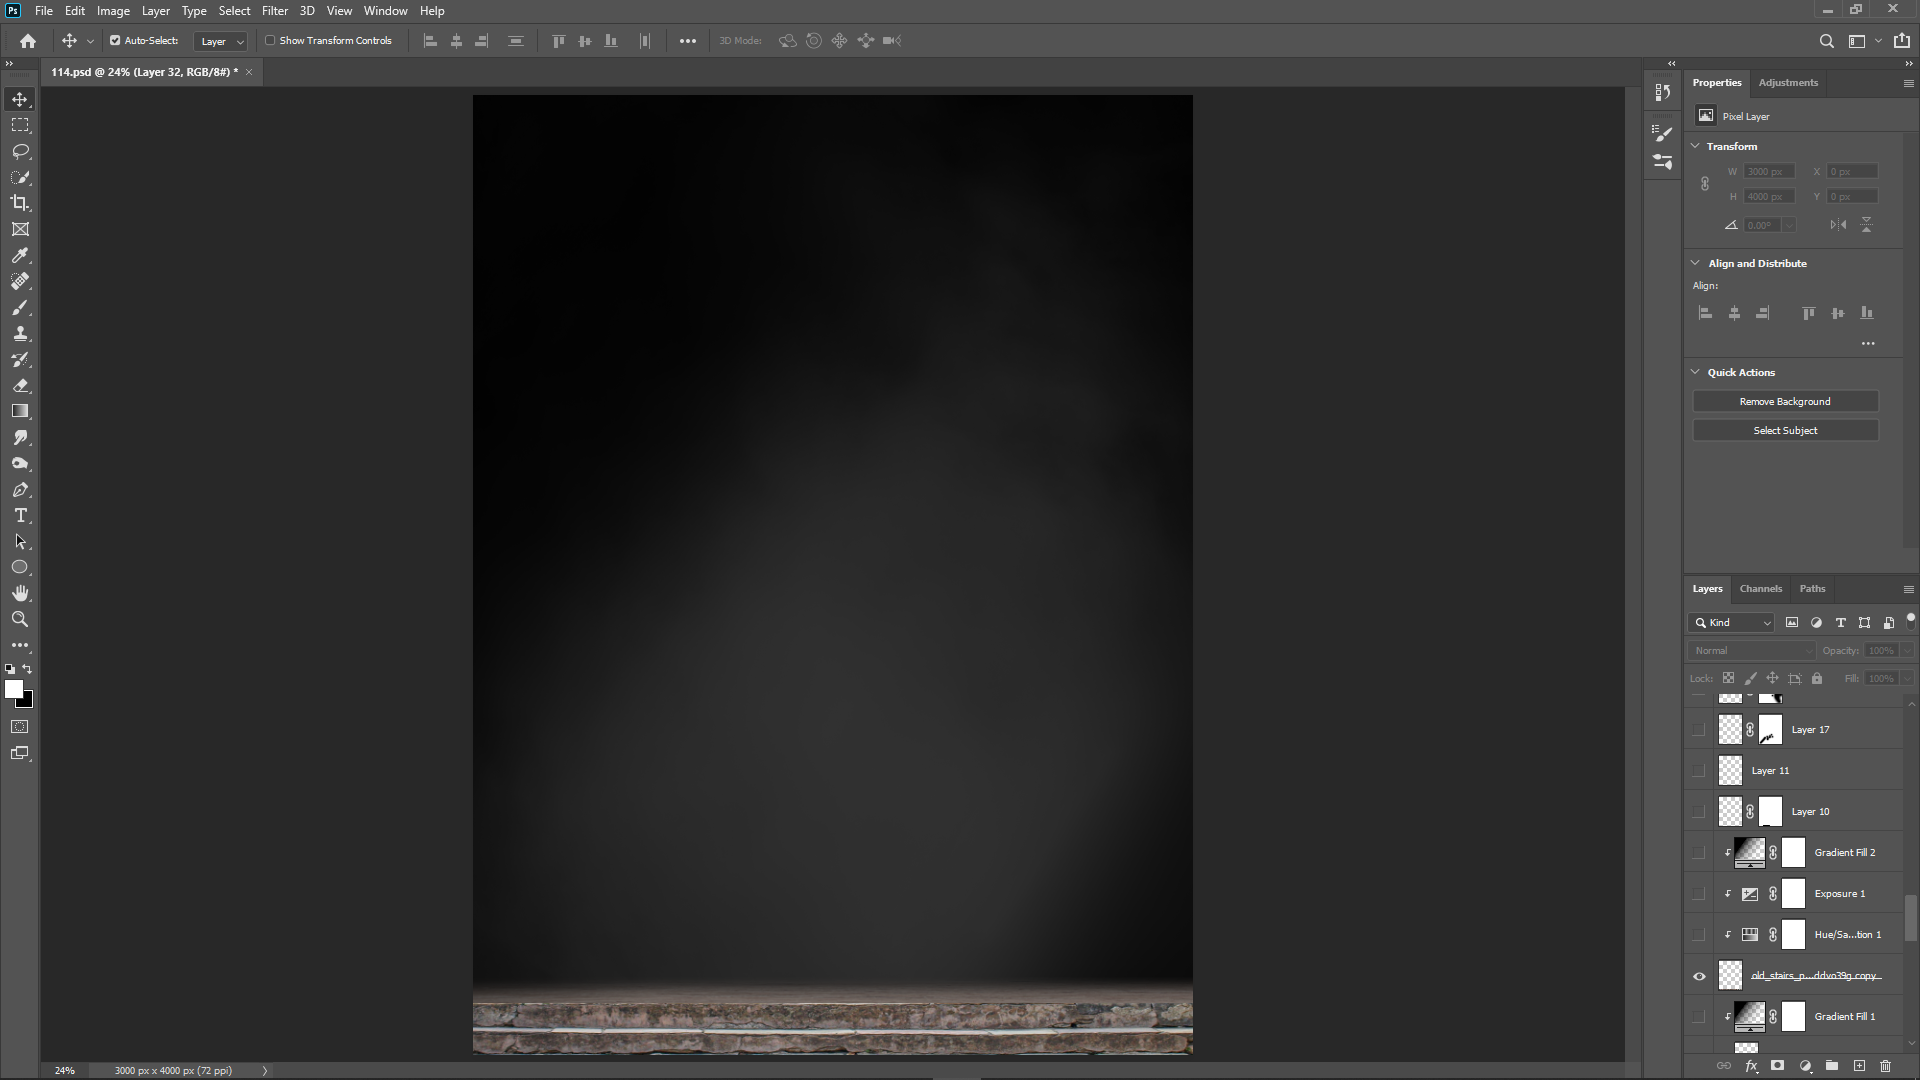The height and width of the screenshot is (1080, 1920).
Task: Select the Layer 11 thumbnail
Action: point(1730,771)
